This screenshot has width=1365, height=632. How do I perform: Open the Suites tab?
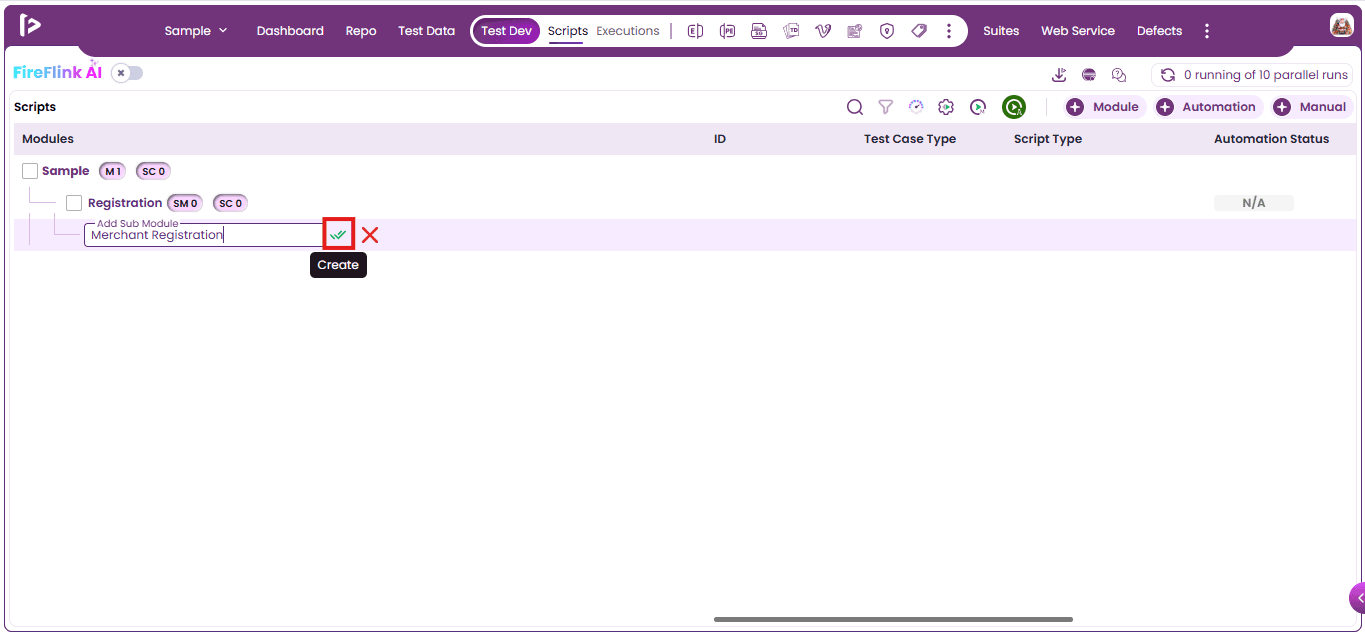1001,31
